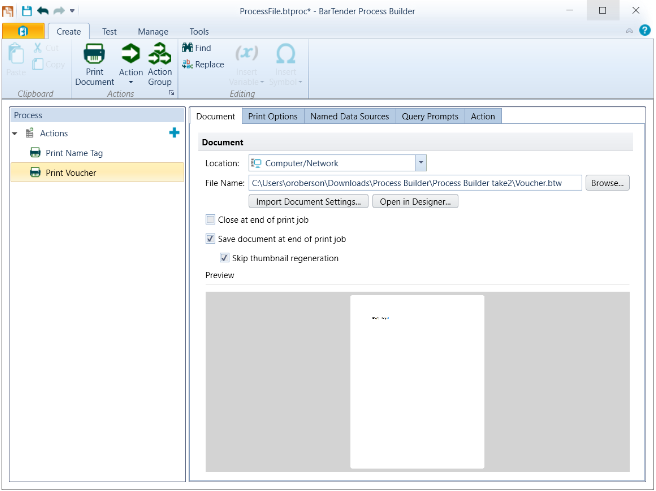Open Help via question mark icon

(645, 30)
